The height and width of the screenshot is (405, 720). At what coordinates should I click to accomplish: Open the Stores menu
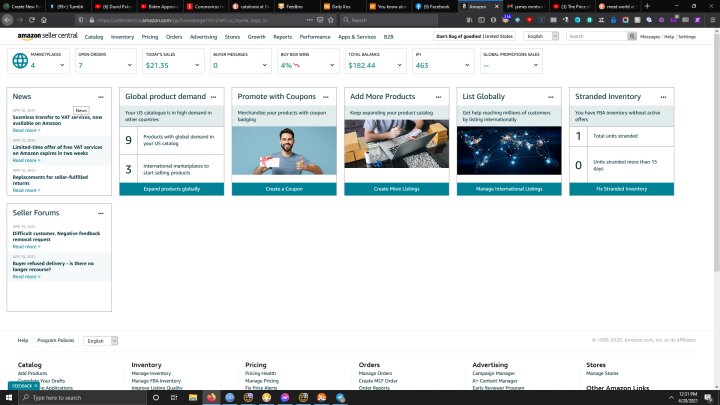[x=232, y=37]
